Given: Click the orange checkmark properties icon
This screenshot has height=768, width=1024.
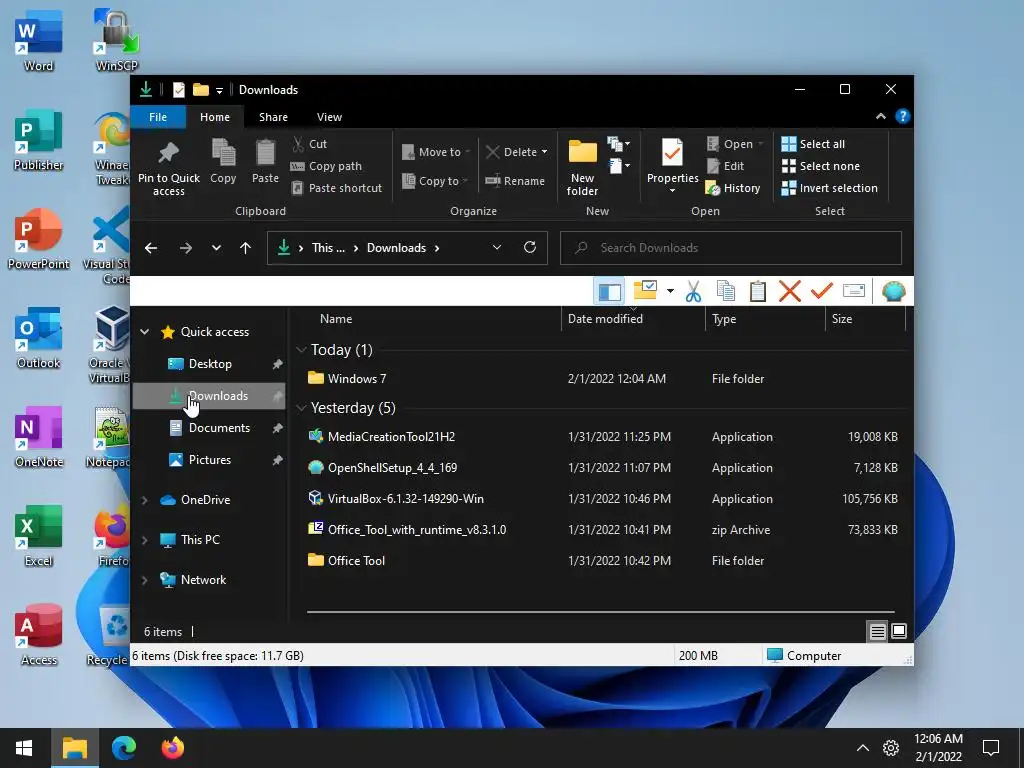Looking at the screenshot, I should pos(822,291).
